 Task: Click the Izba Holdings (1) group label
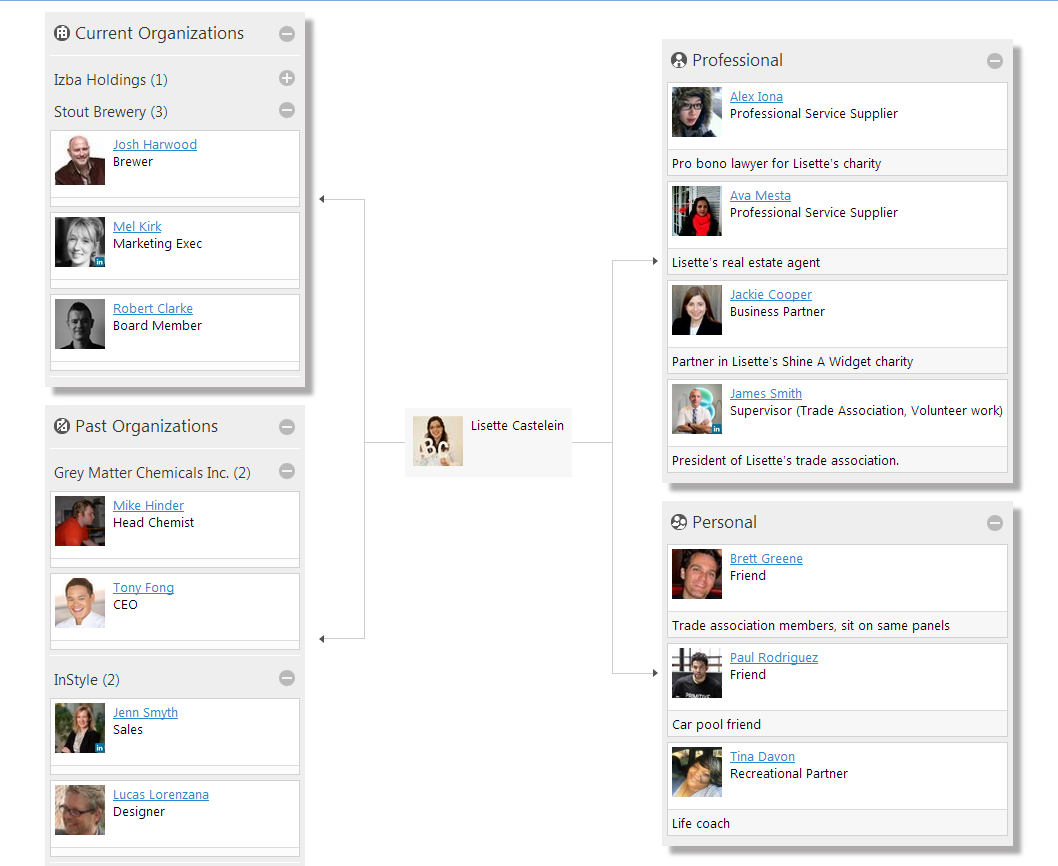[111, 80]
